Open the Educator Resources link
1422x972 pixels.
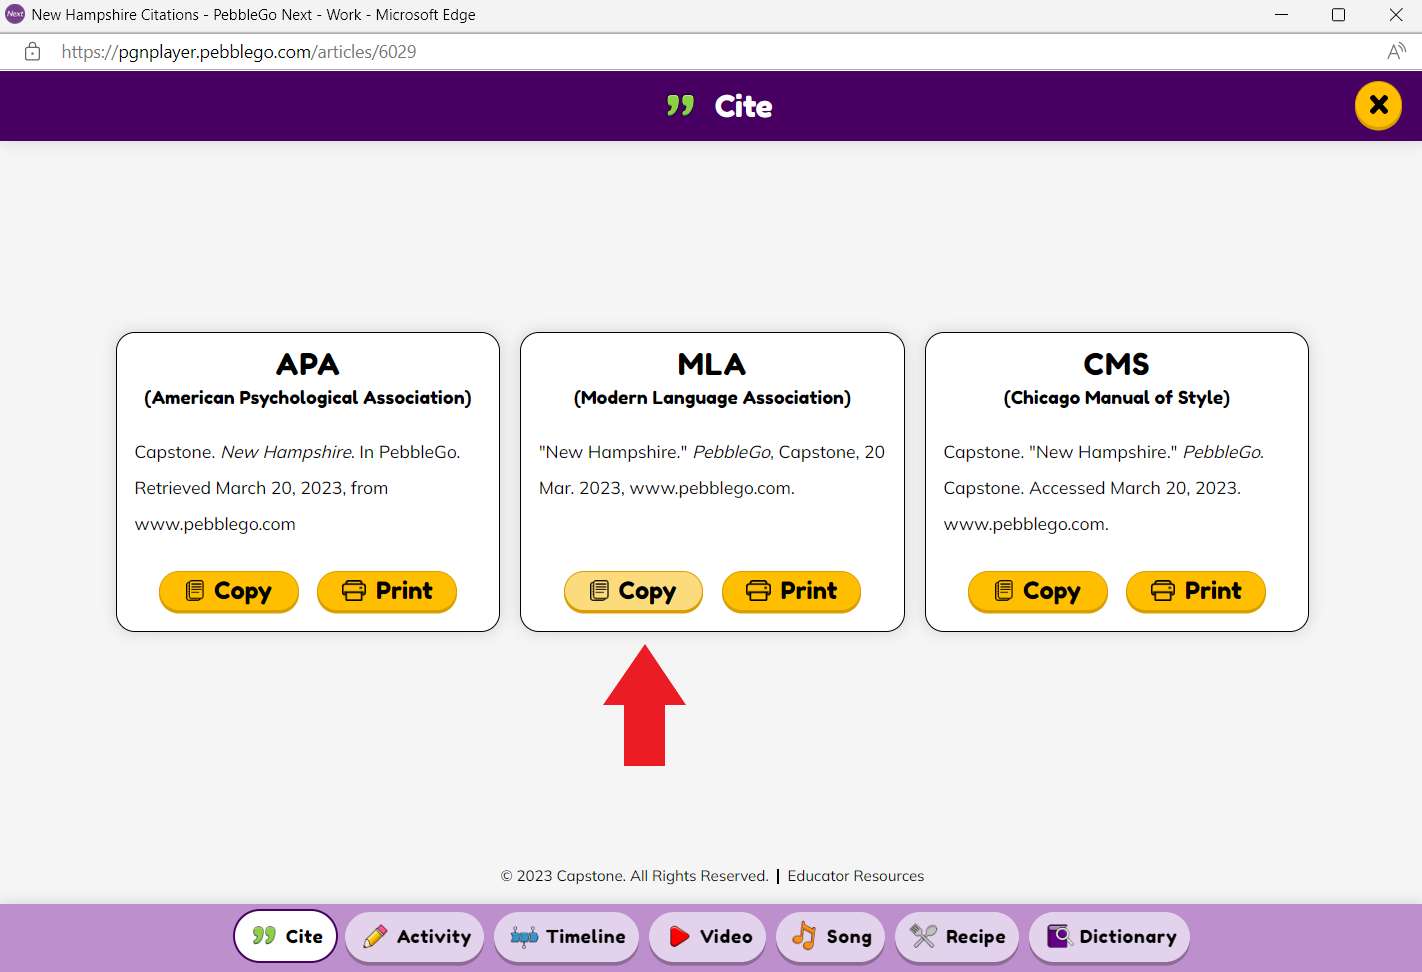[856, 876]
